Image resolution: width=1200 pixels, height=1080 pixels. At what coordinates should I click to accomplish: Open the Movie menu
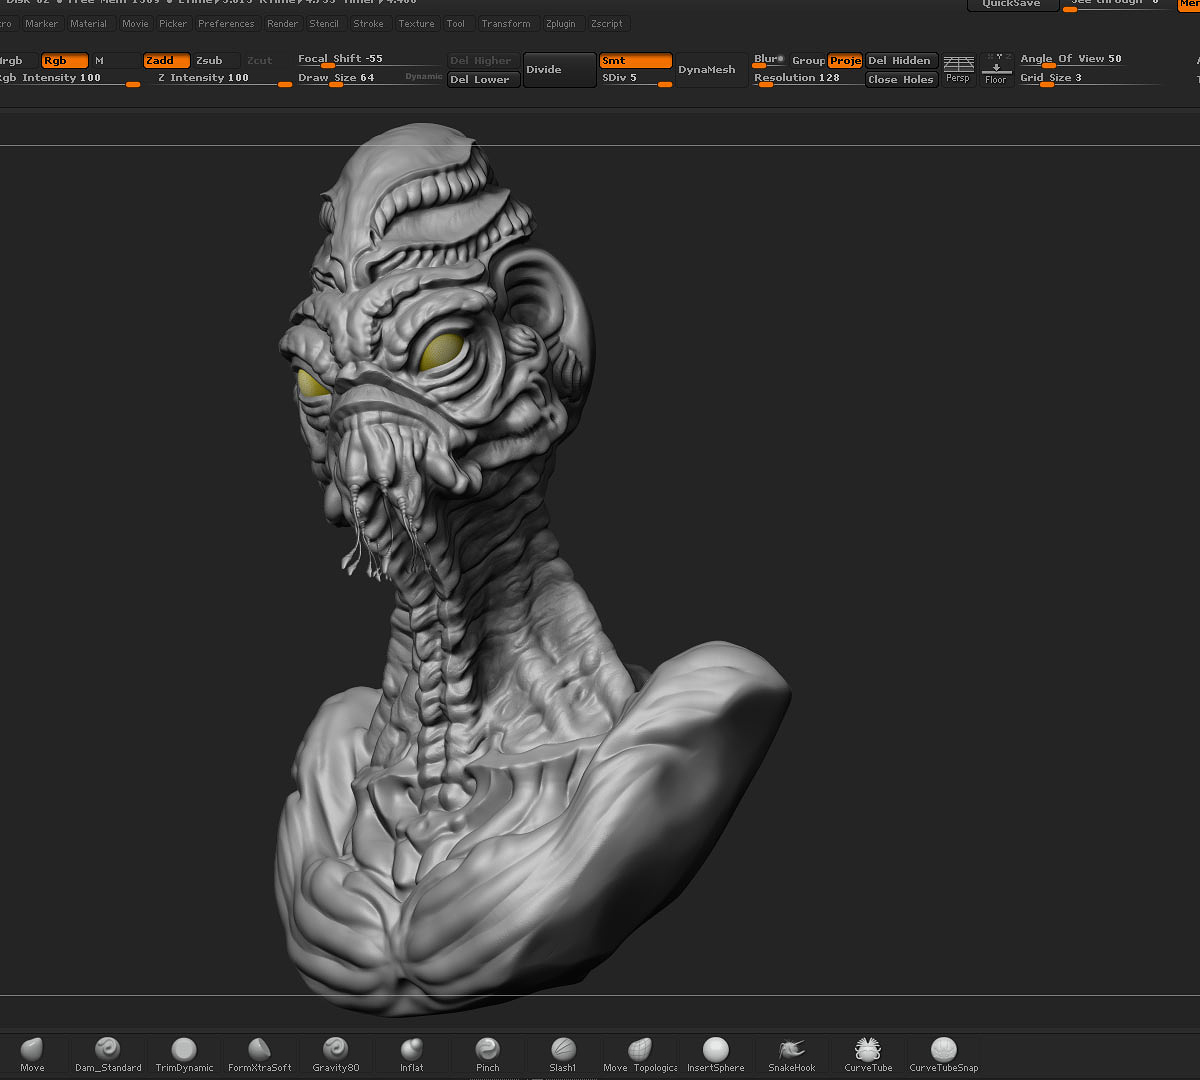point(135,23)
